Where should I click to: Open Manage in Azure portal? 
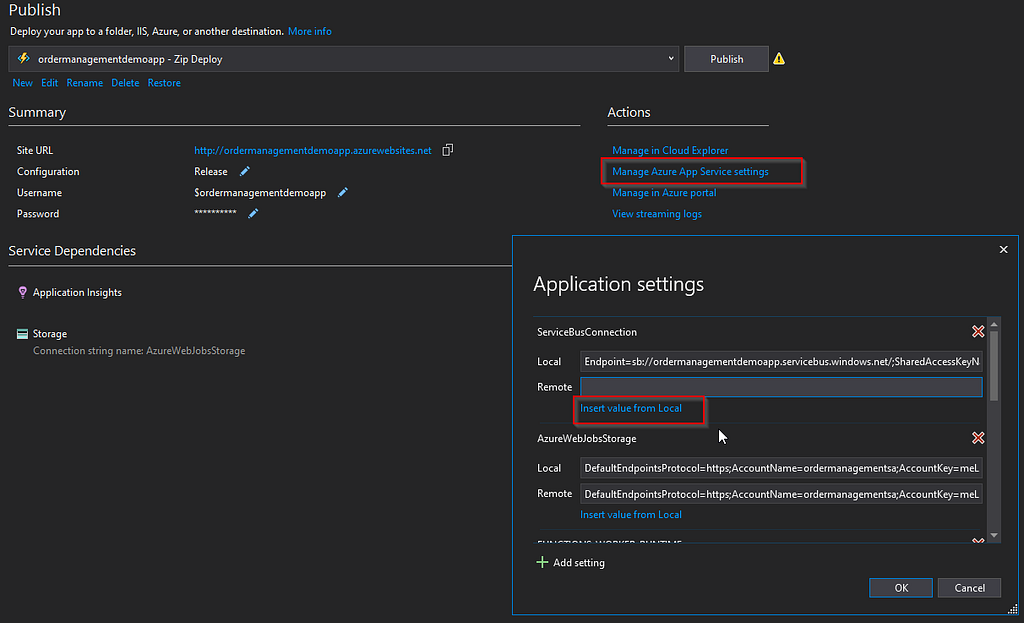tap(664, 193)
